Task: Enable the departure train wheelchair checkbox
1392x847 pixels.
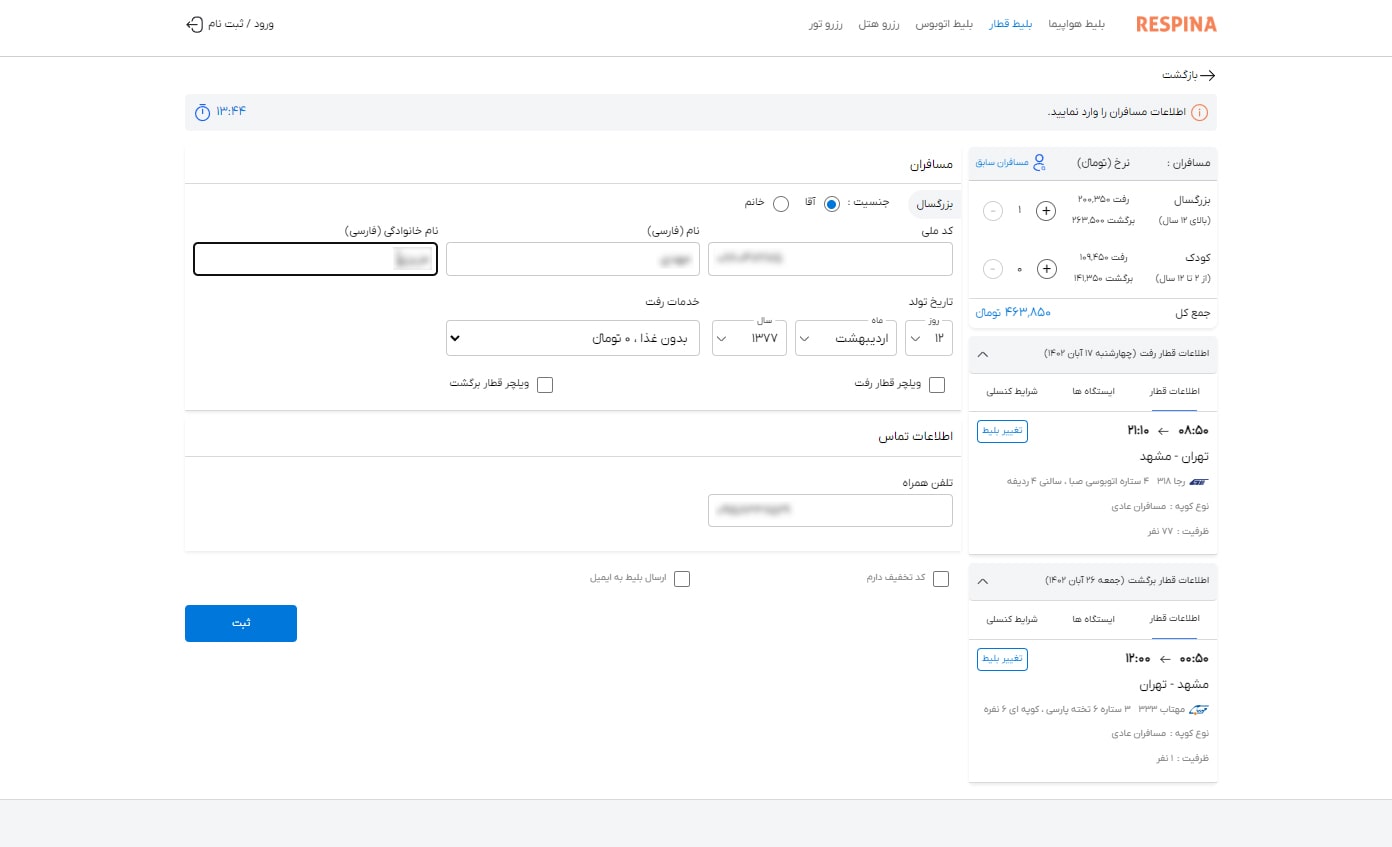Action: pyautogui.click(x=937, y=385)
